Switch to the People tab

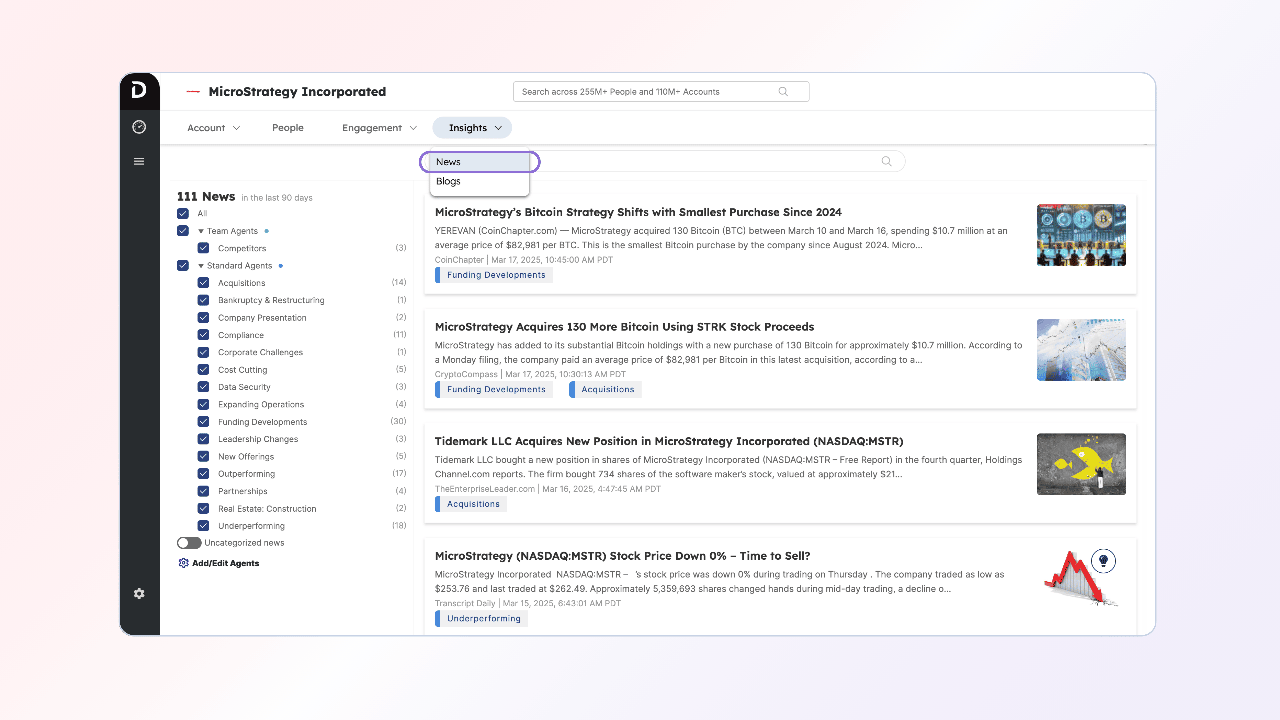(288, 128)
